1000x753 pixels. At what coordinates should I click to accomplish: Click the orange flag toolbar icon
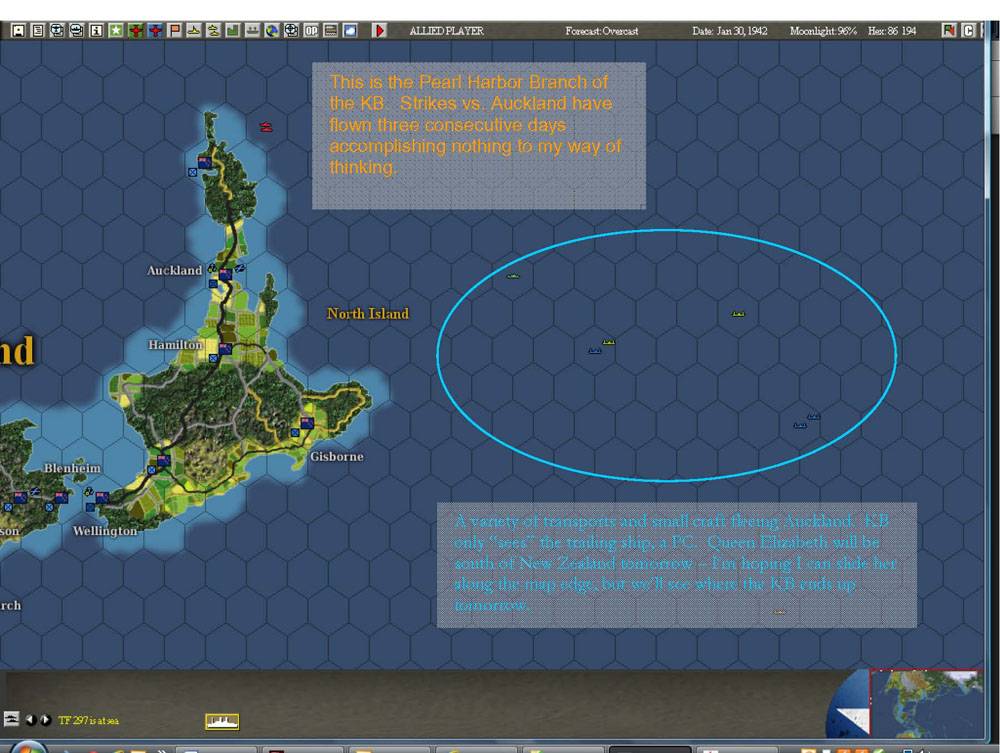point(175,31)
